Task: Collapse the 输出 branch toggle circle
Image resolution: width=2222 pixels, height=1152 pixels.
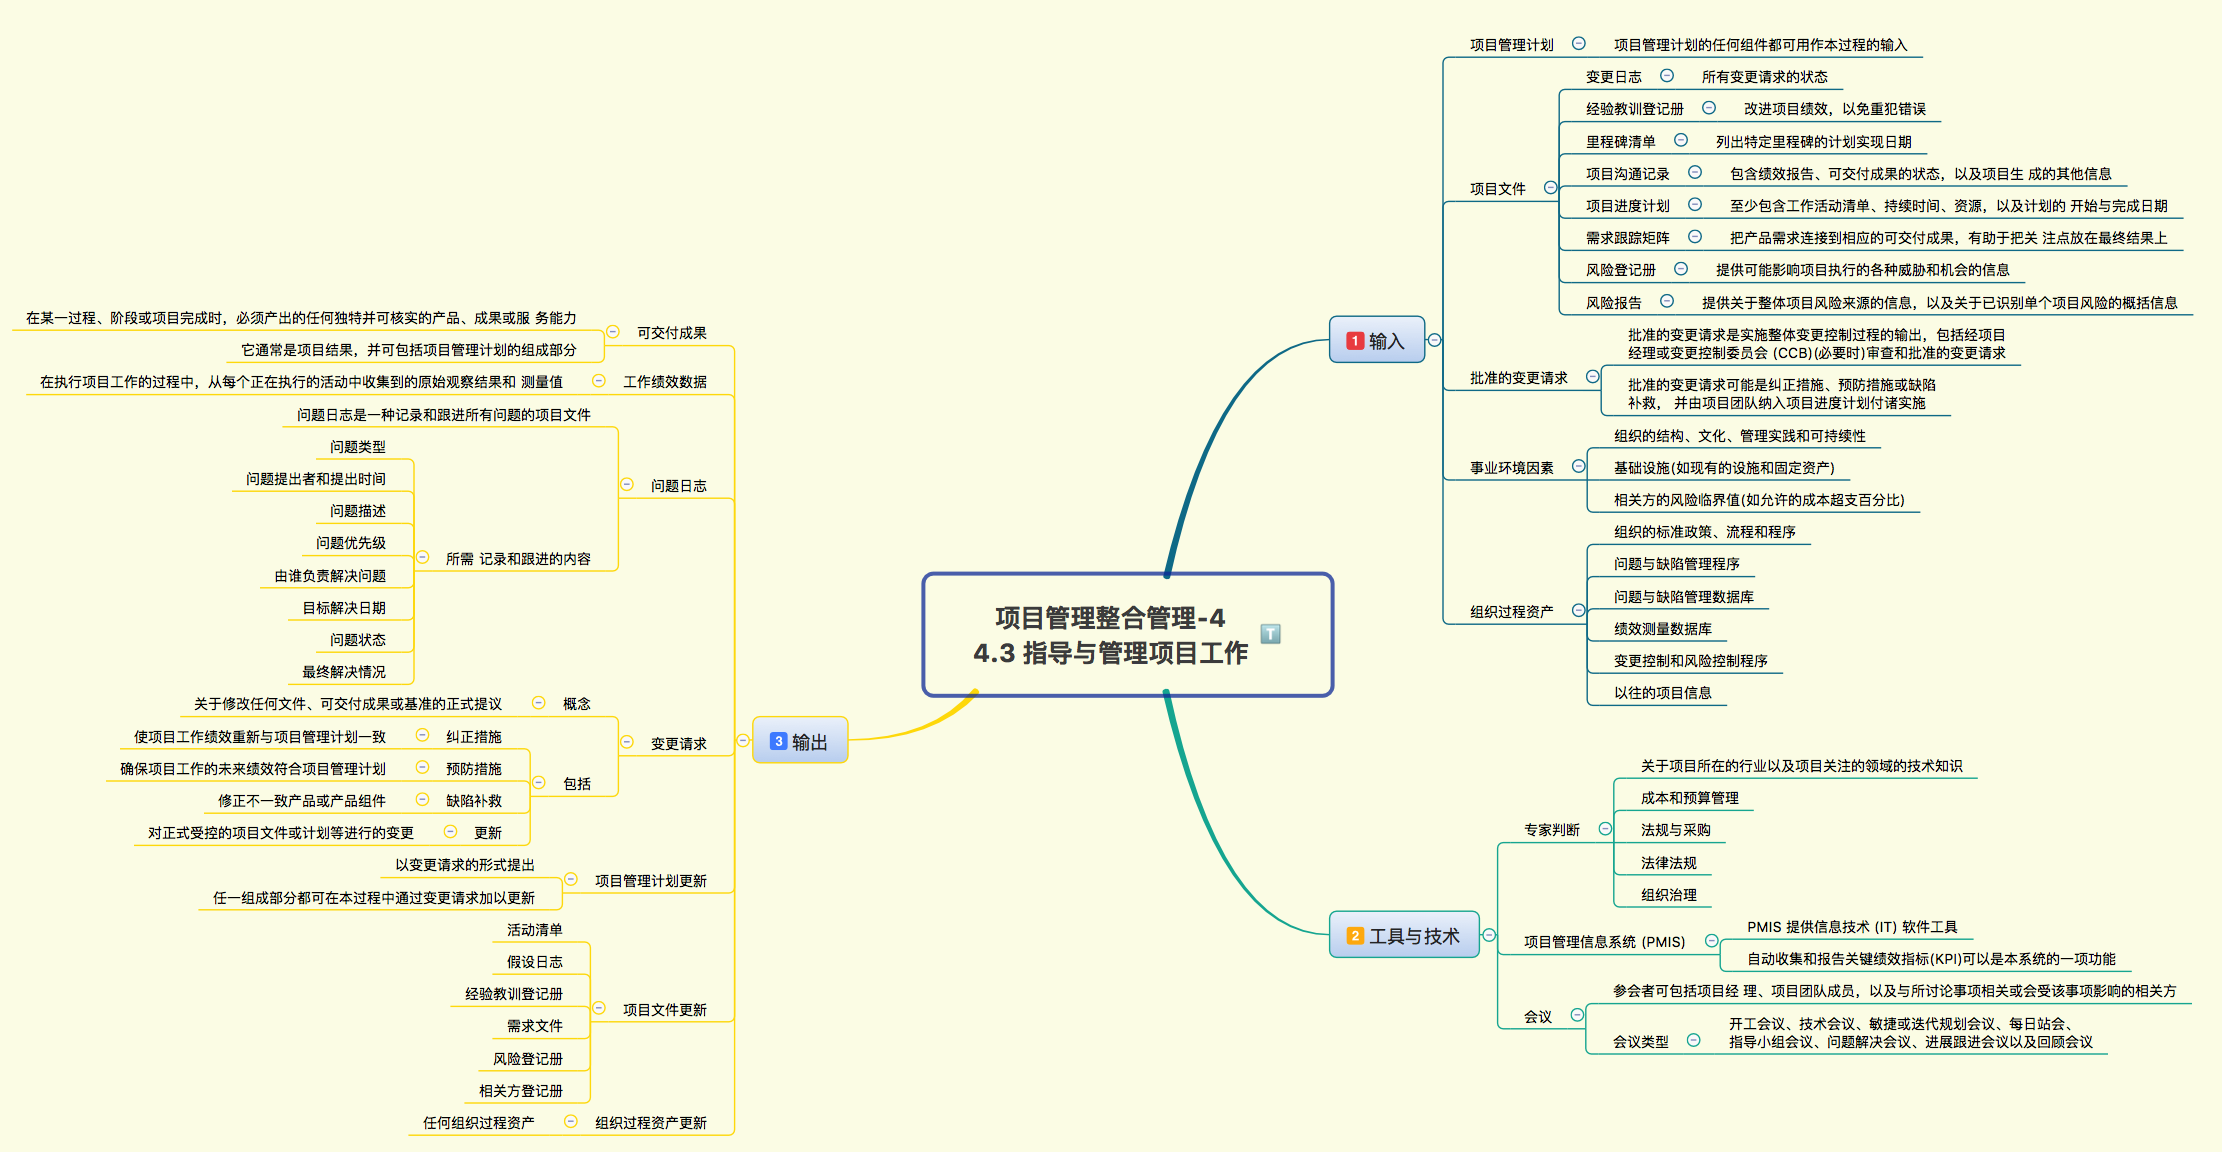Action: 743,740
